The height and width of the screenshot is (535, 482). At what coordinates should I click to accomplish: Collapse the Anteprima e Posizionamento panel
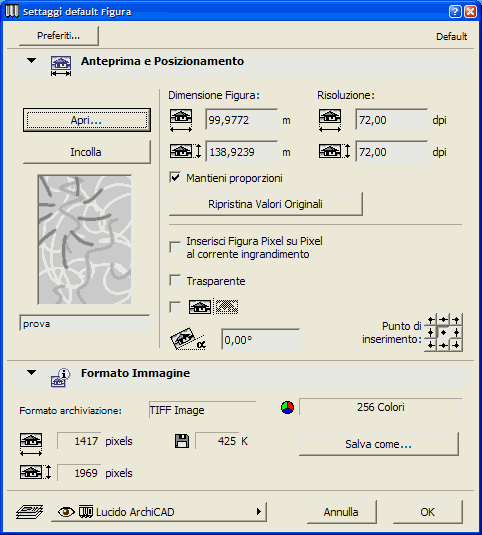coord(31,61)
